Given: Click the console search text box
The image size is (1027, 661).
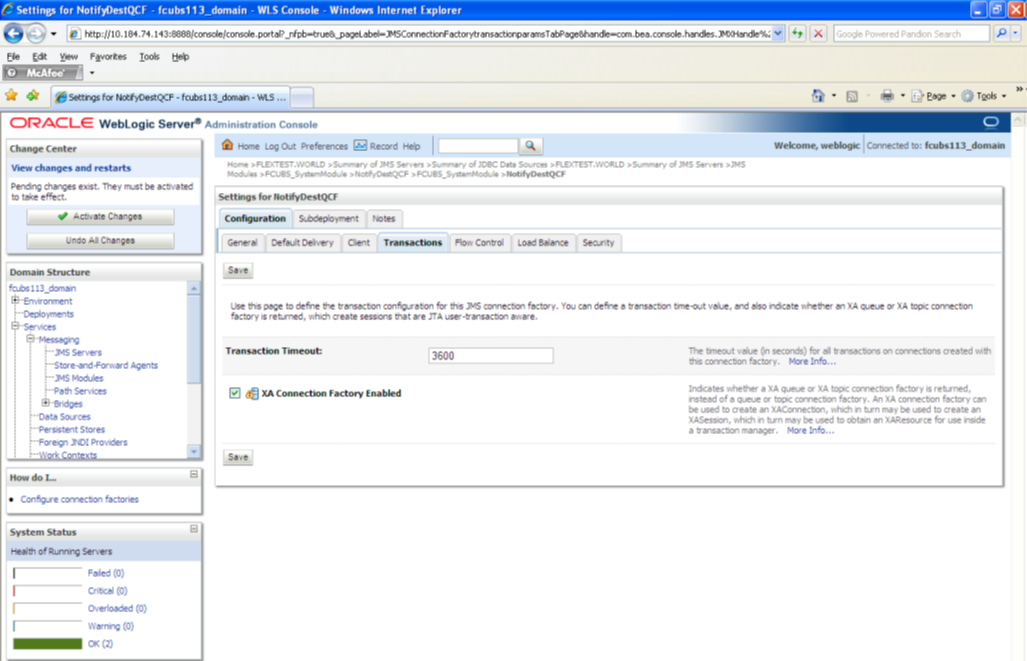Looking at the screenshot, I should [478, 145].
